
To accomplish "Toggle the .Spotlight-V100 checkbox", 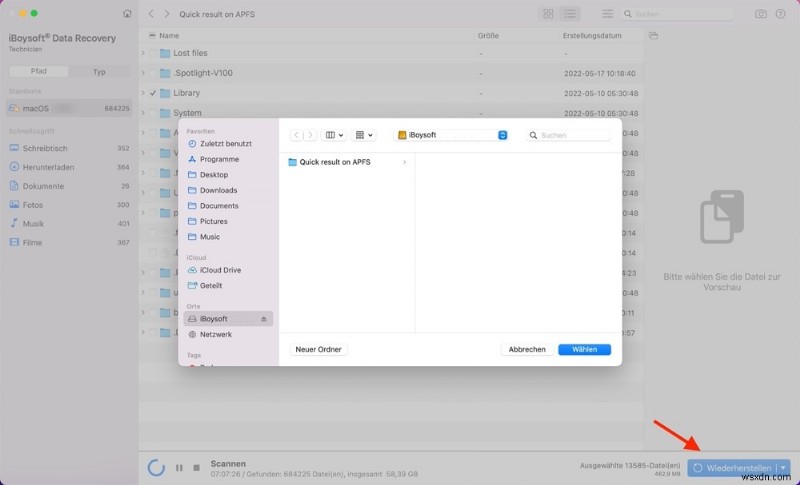I will point(153,73).
